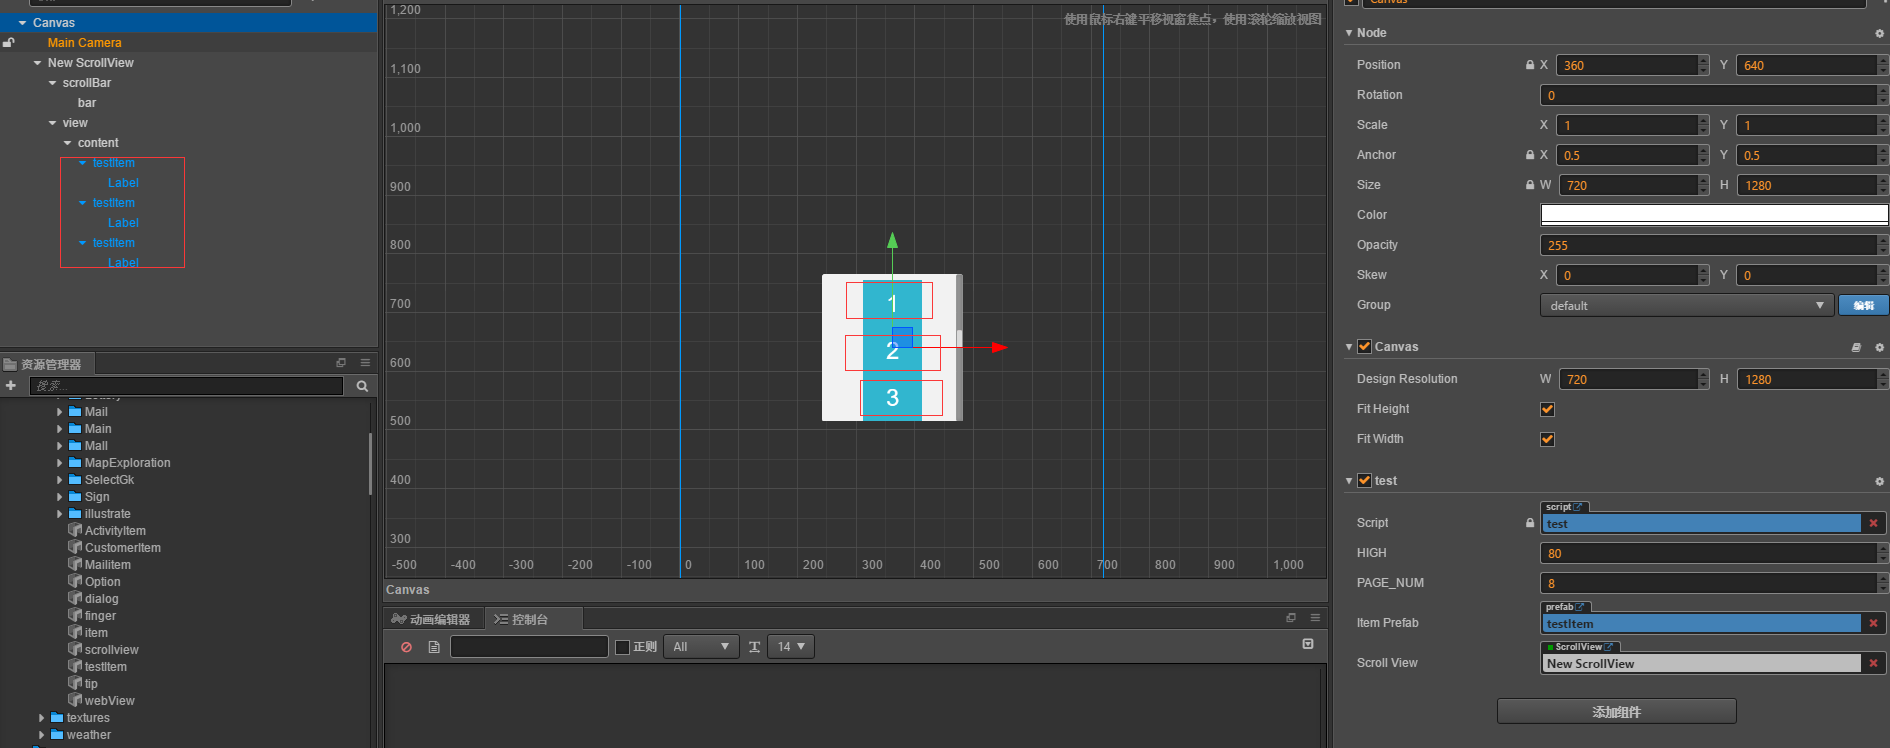Viewport: 1890px width, 748px height.
Task: Click the create asset plus icon
Action: 11,386
